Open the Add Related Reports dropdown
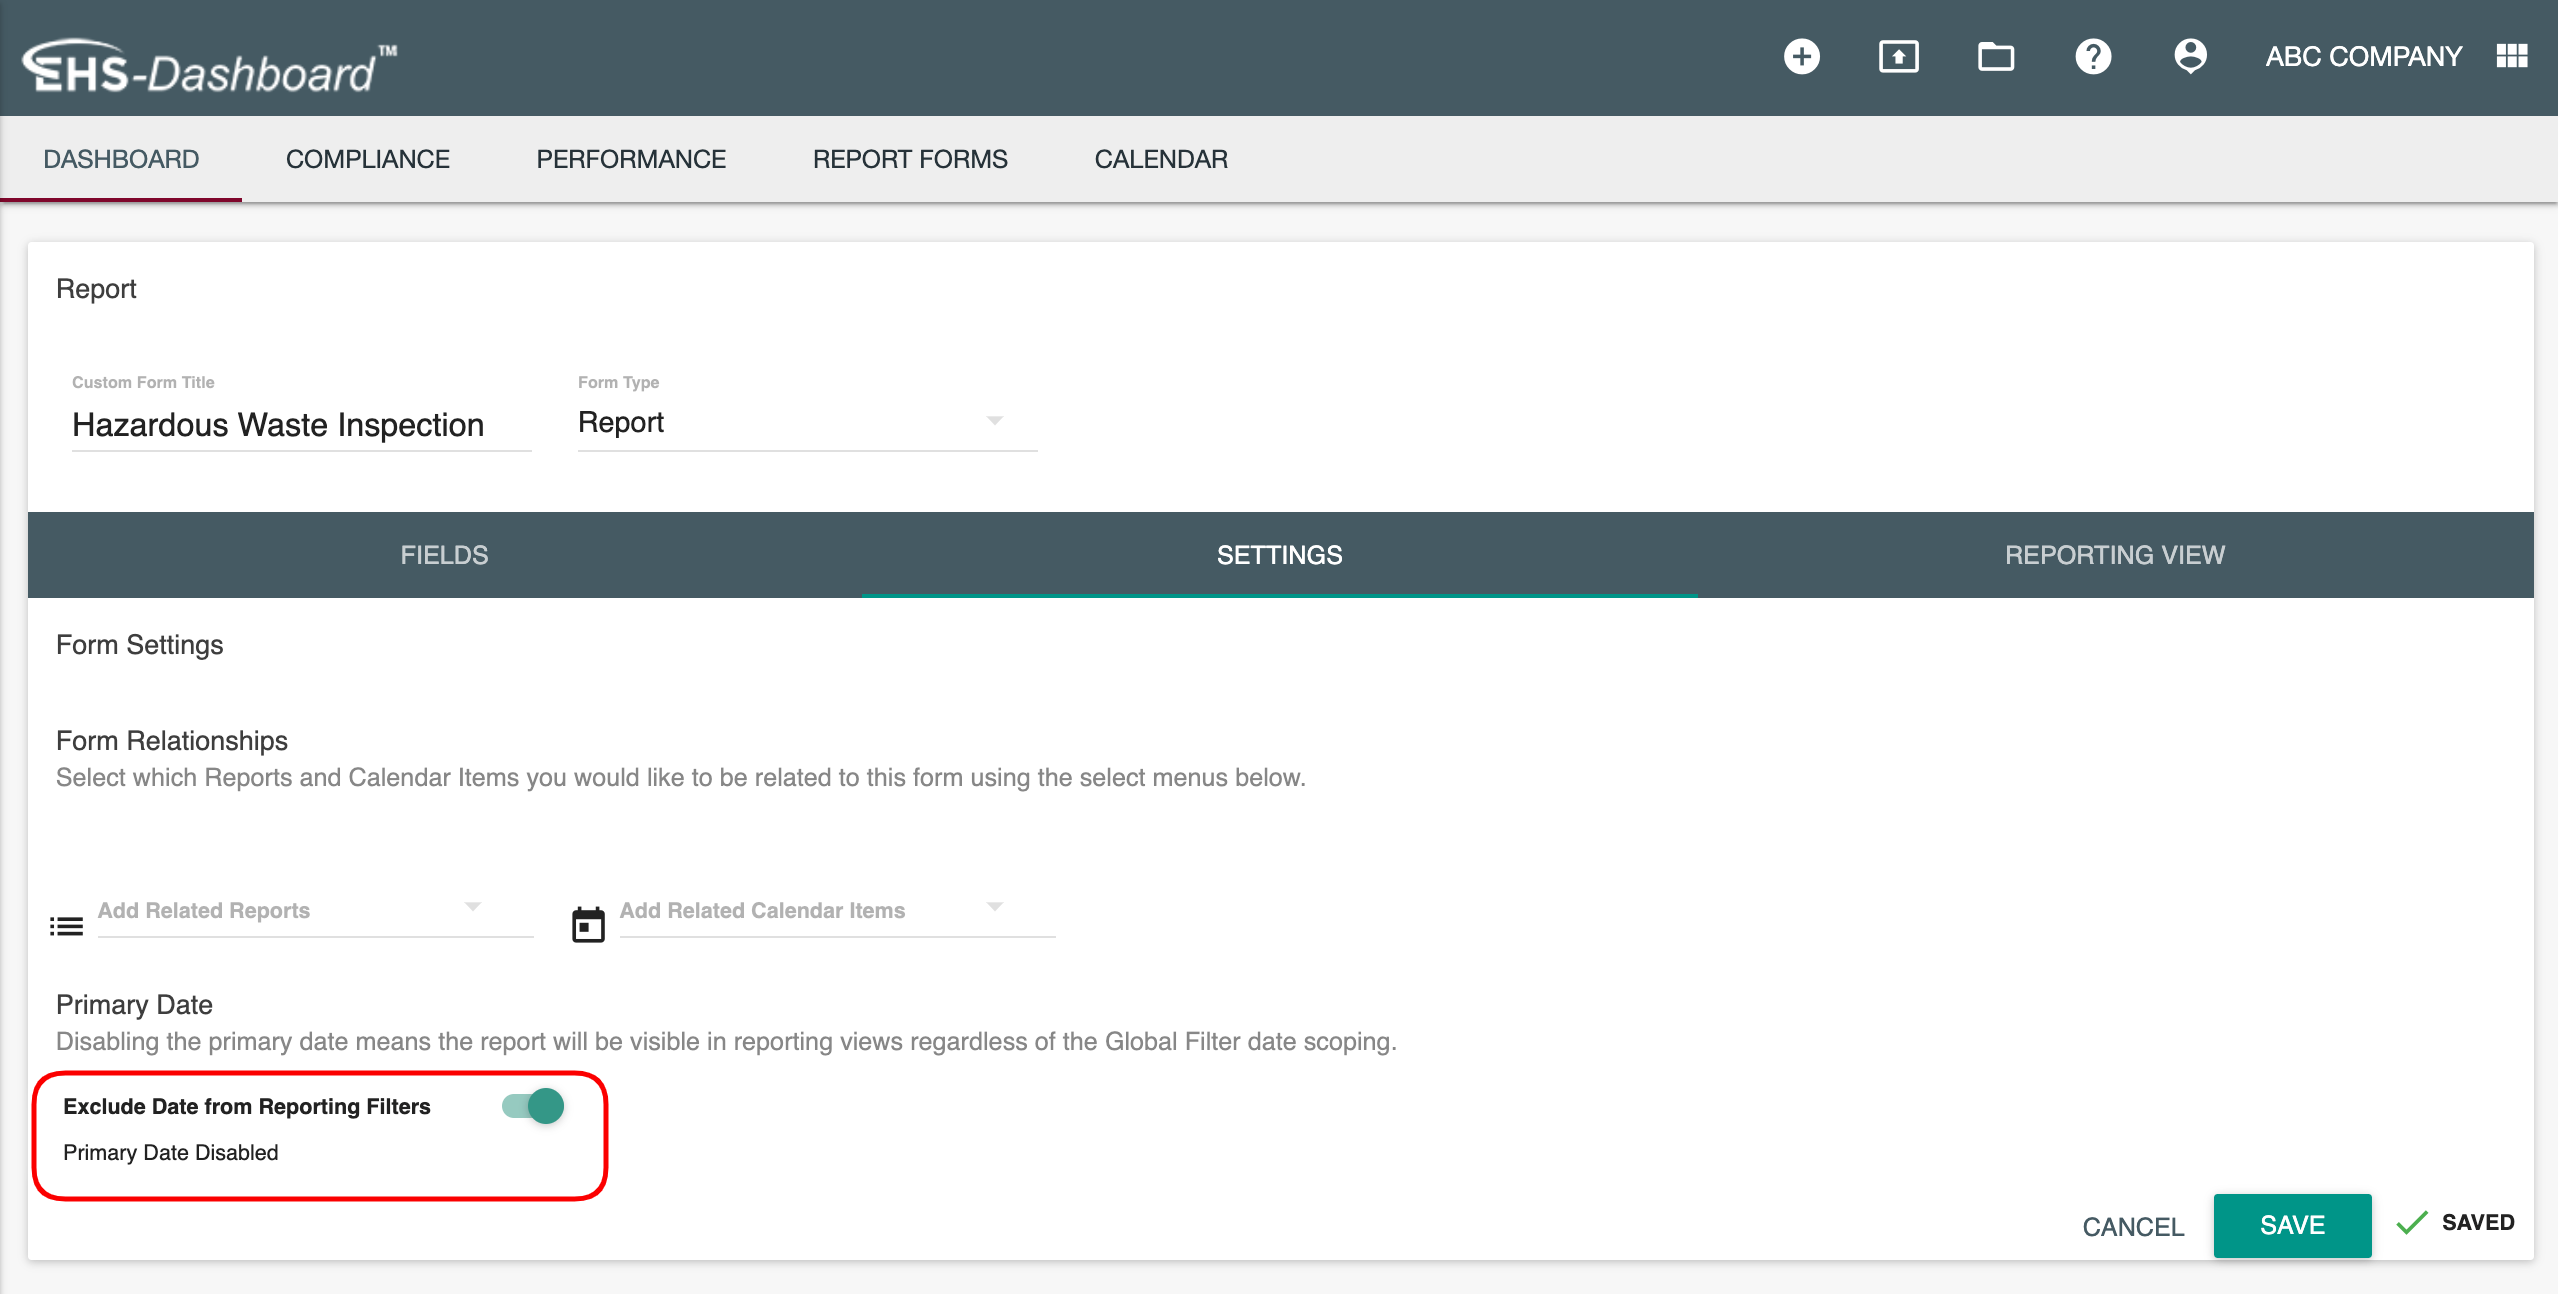 (x=314, y=910)
